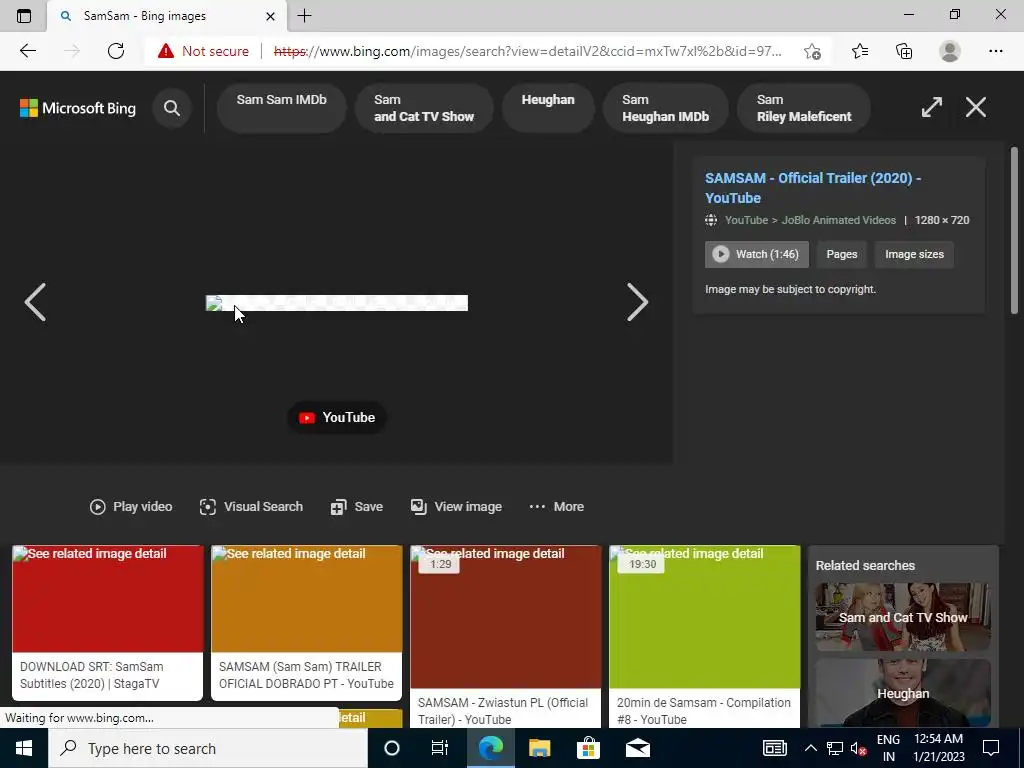Viewport: 1024px width, 768px height.
Task: Show hidden system tray icons
Action: click(x=810, y=748)
